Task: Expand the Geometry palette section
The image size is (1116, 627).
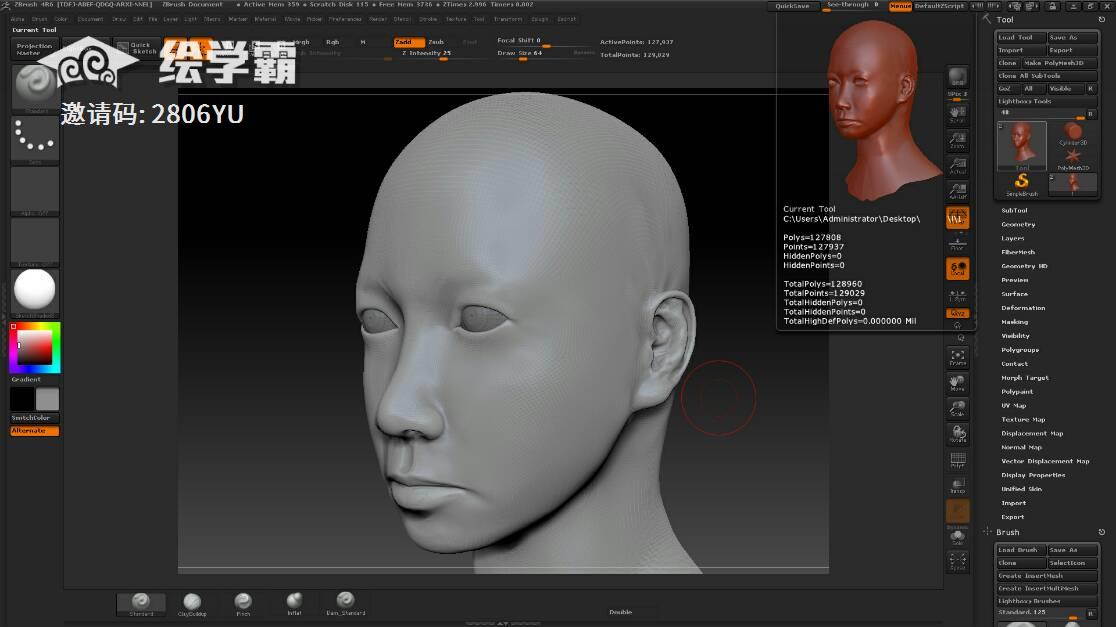Action: (1018, 224)
